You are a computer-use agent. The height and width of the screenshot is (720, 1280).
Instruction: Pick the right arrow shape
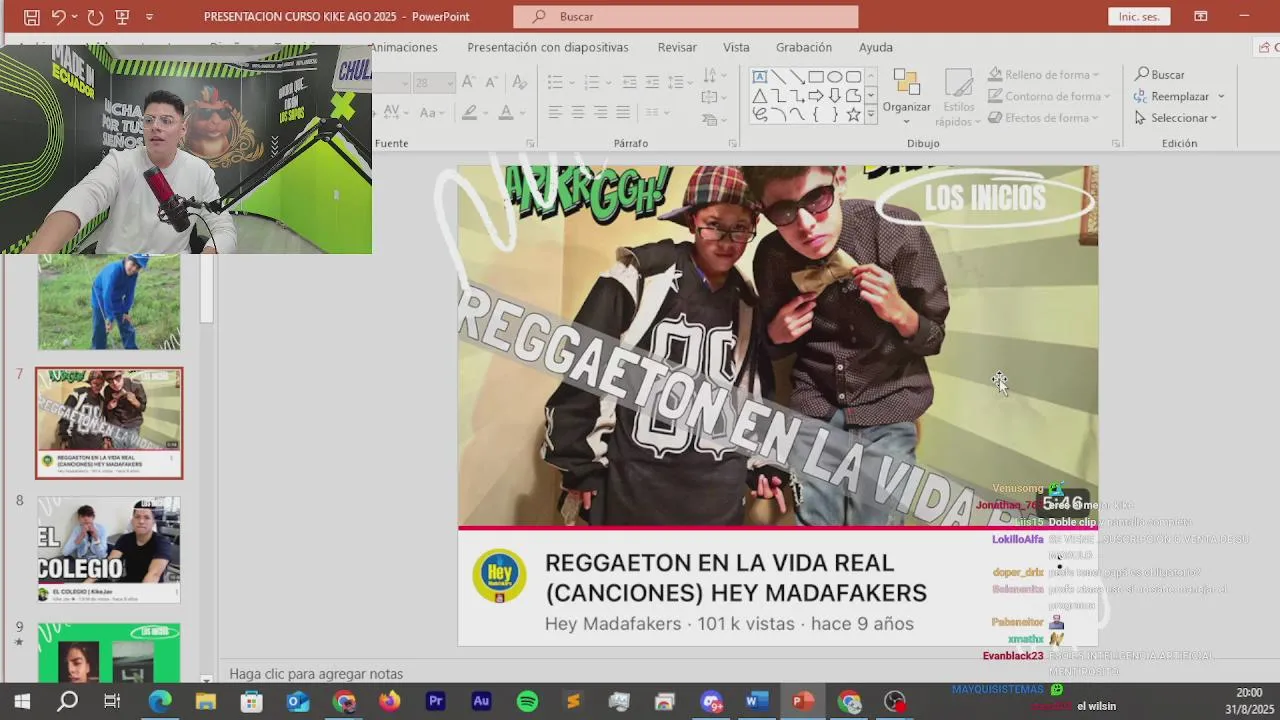[x=816, y=96]
